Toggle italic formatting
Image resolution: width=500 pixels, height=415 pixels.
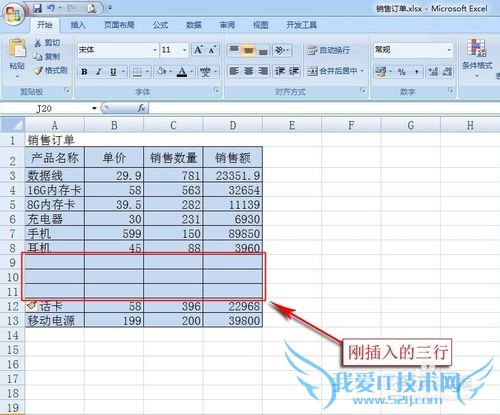tap(99, 72)
